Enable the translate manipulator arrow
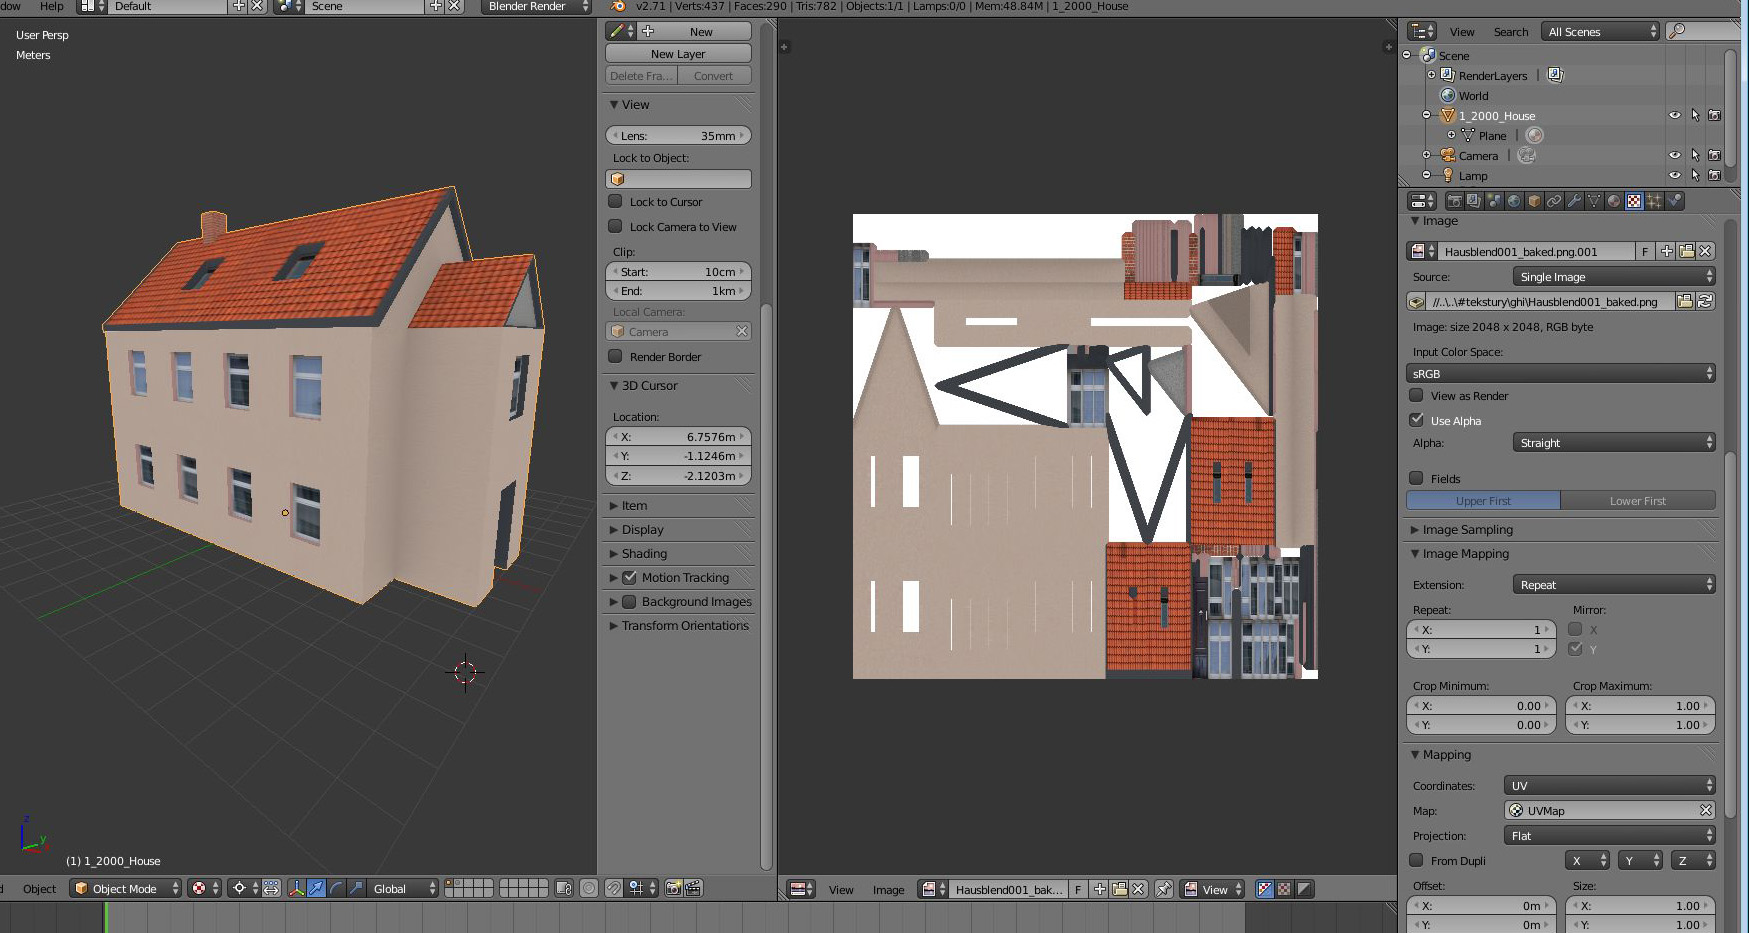Viewport: 1749px width, 933px height. [316, 888]
